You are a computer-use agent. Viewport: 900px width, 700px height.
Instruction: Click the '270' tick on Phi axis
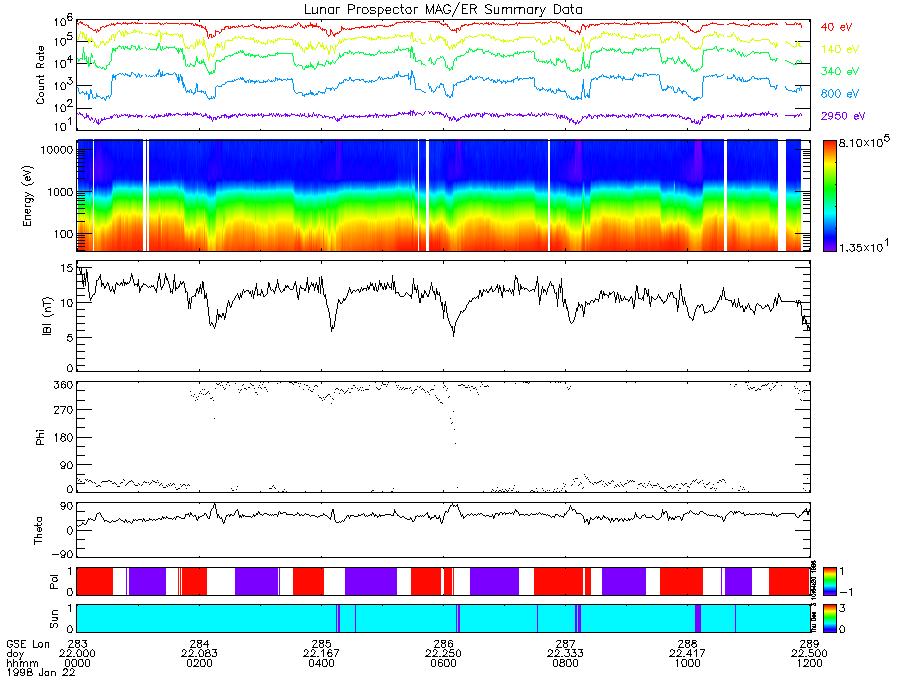point(65,410)
